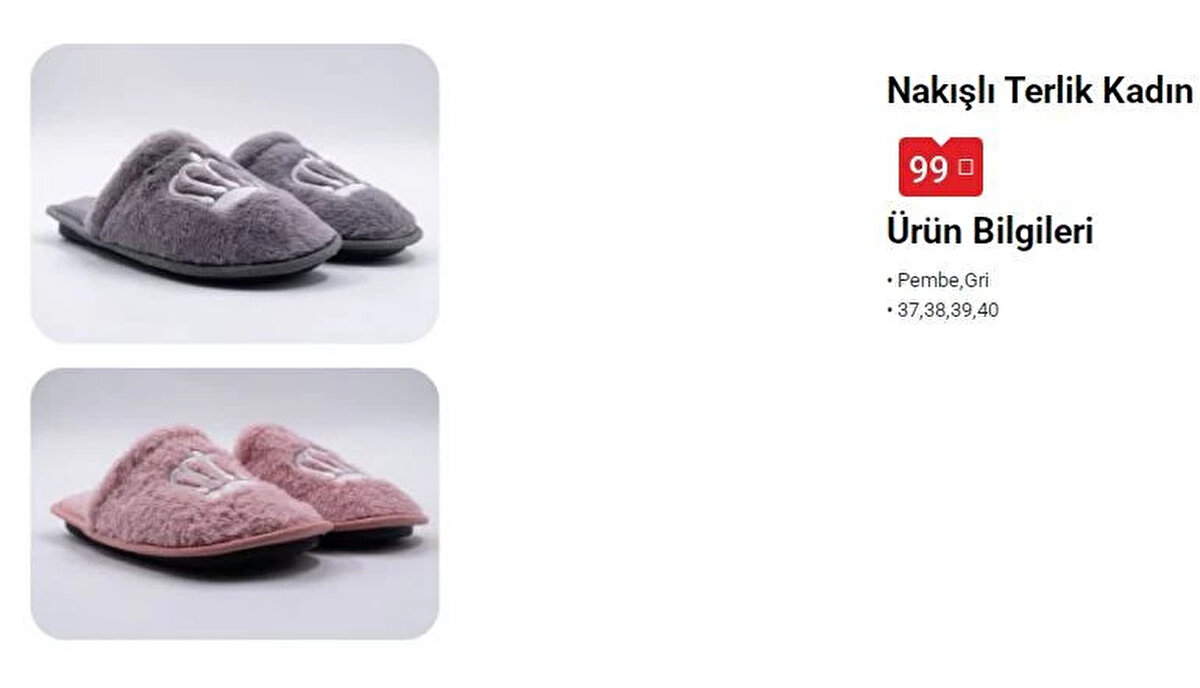
Task: Click the word Kadın in the title
Action: [x=1147, y=91]
